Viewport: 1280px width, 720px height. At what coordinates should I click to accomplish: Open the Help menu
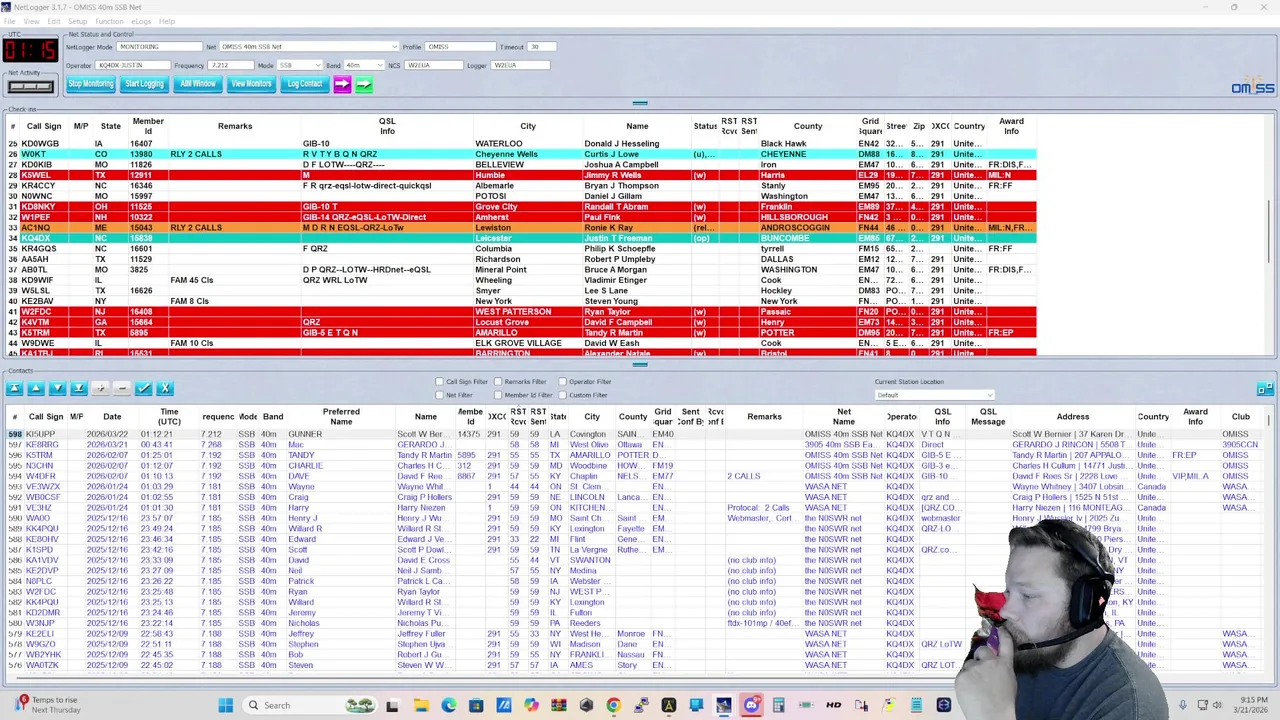[167, 21]
